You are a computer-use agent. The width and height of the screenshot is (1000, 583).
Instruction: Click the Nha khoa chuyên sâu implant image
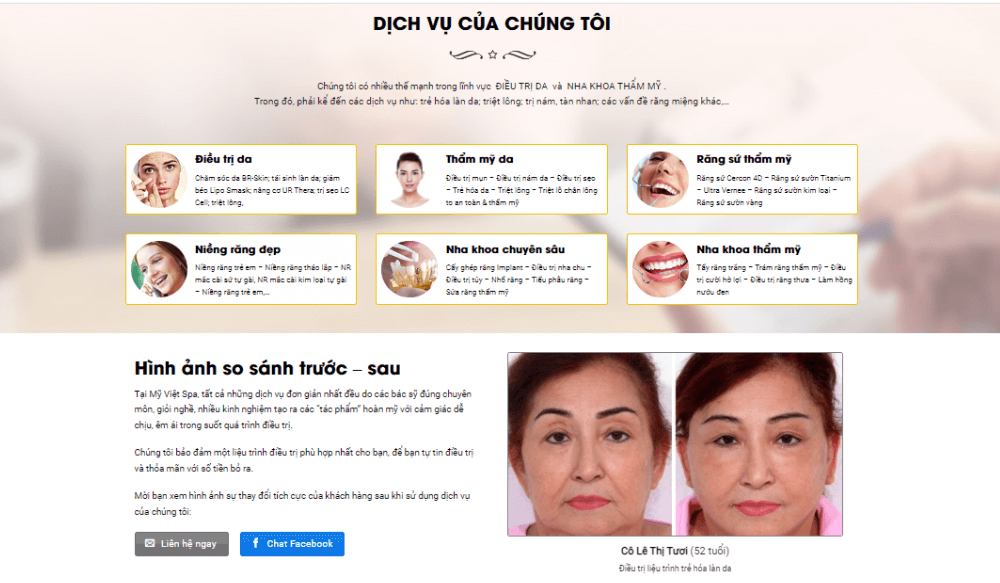coord(409,269)
